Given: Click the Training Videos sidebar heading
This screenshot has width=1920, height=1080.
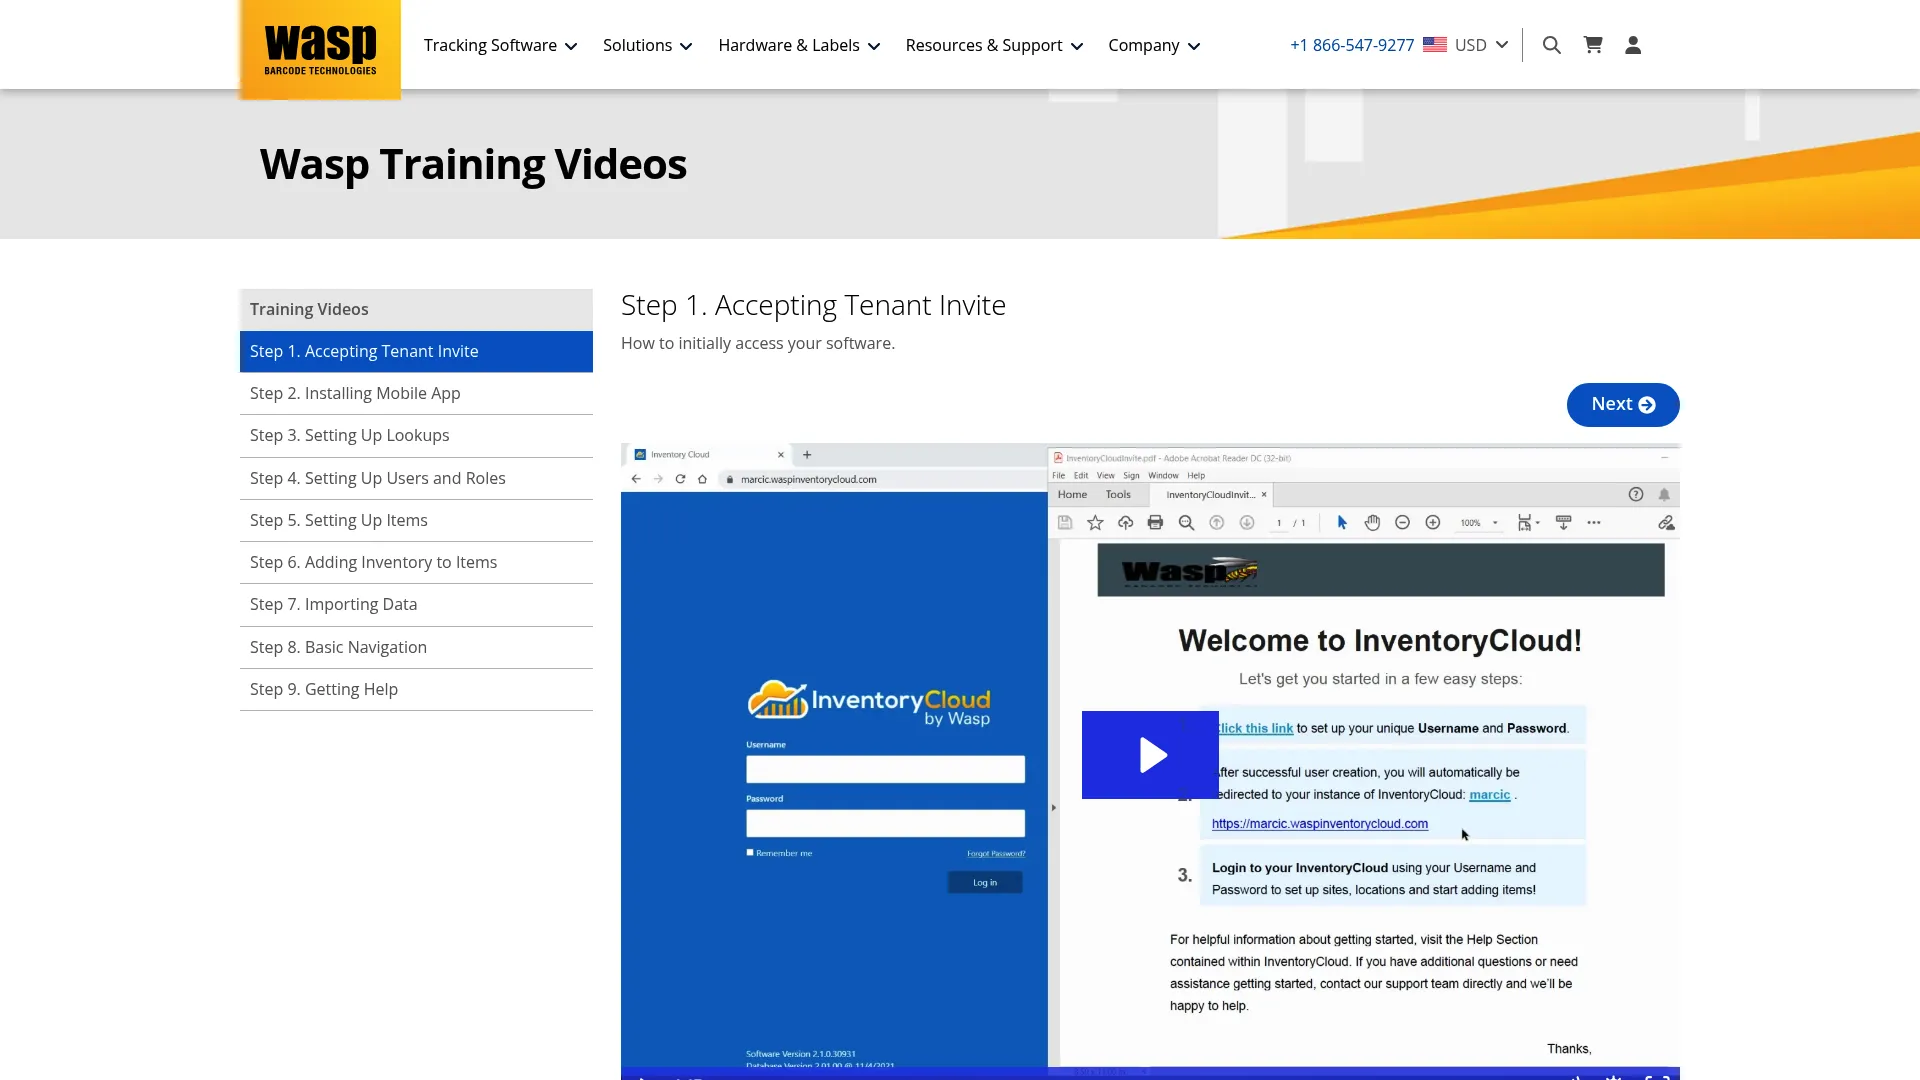Looking at the screenshot, I should (416, 309).
